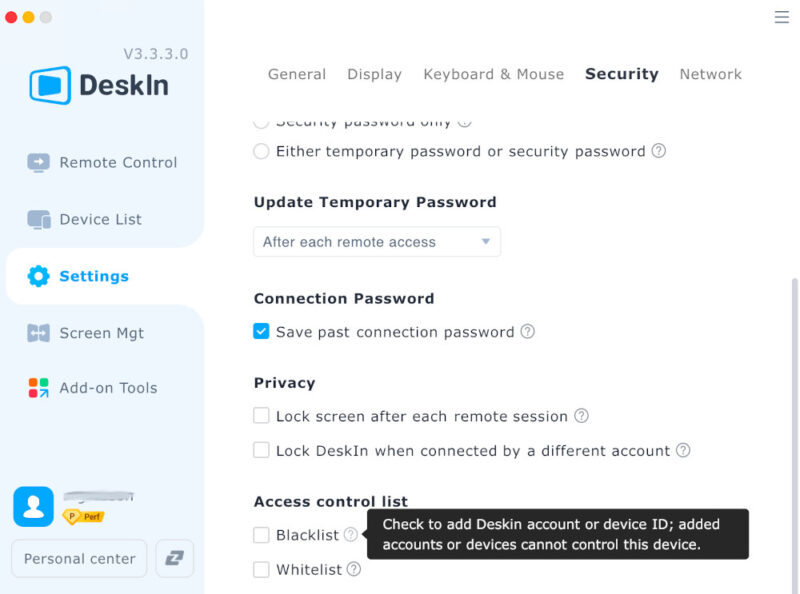This screenshot has height=594, width=800.
Task: Open the Update Temporary Password dropdown
Action: (x=377, y=241)
